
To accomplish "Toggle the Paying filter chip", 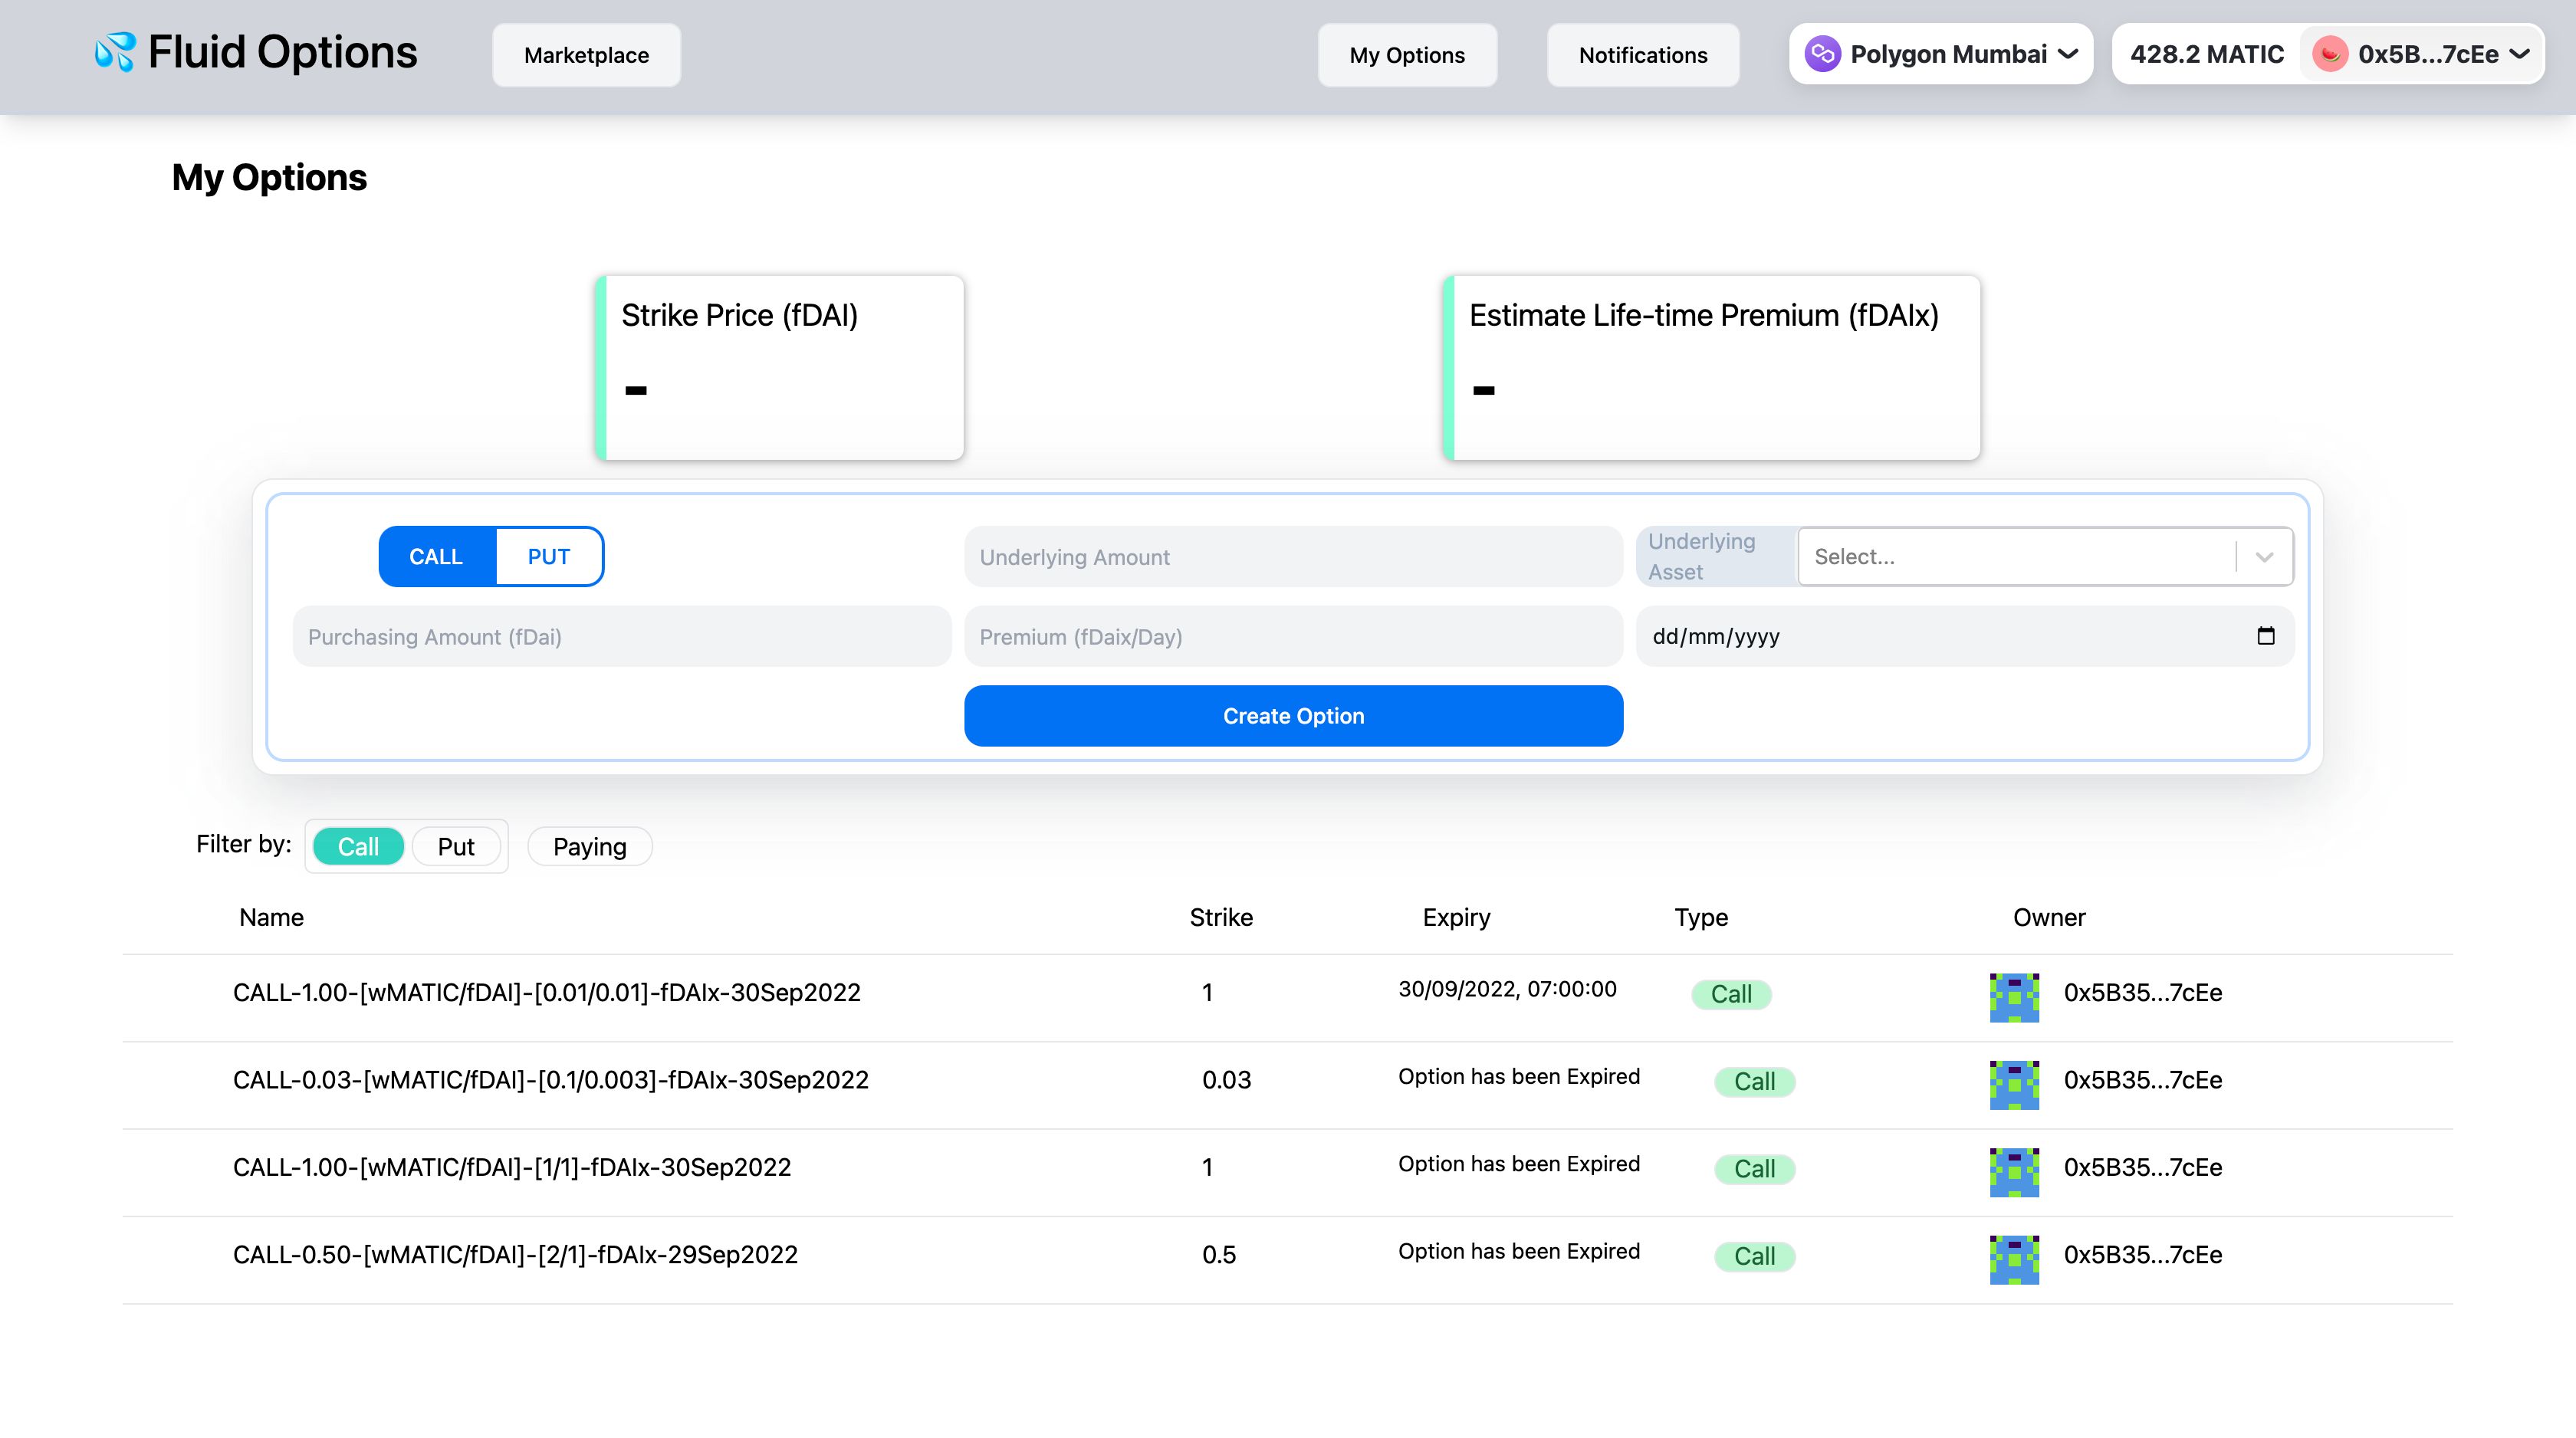I will click(x=590, y=846).
